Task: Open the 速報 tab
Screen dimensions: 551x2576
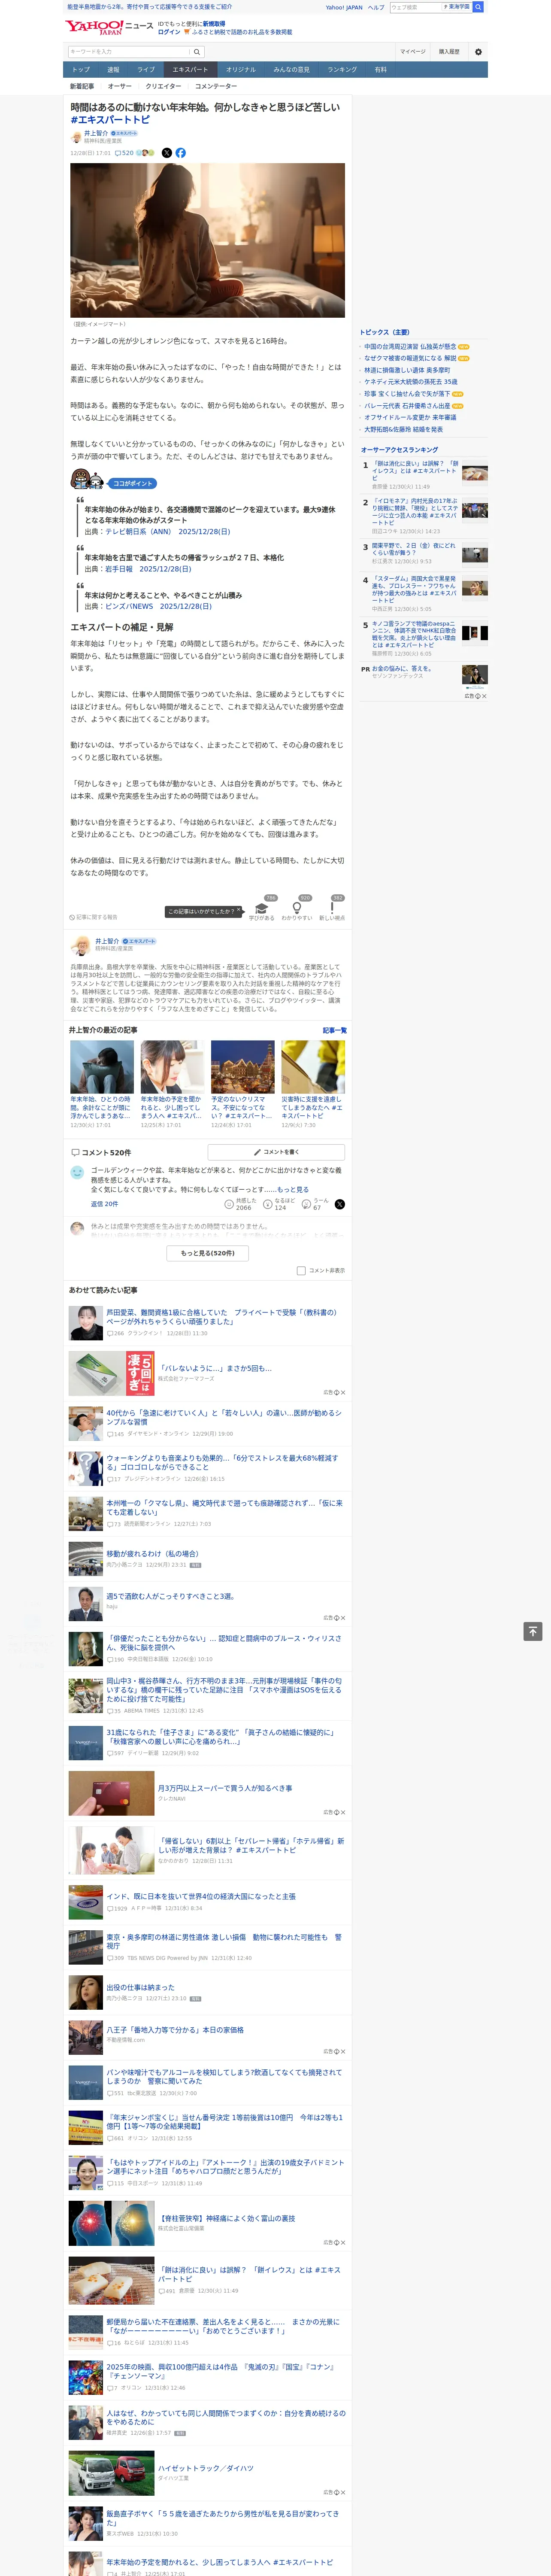Action: (x=113, y=70)
